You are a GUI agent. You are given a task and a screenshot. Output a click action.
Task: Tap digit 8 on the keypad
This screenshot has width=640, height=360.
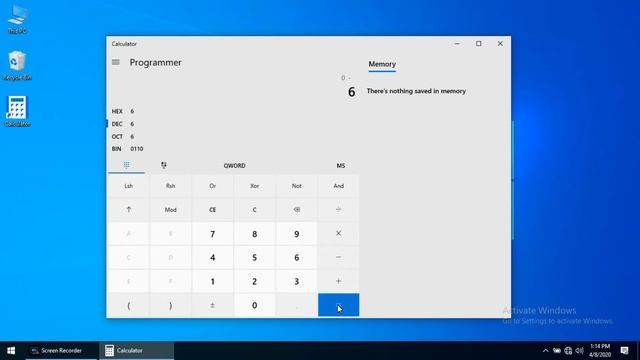click(255, 234)
